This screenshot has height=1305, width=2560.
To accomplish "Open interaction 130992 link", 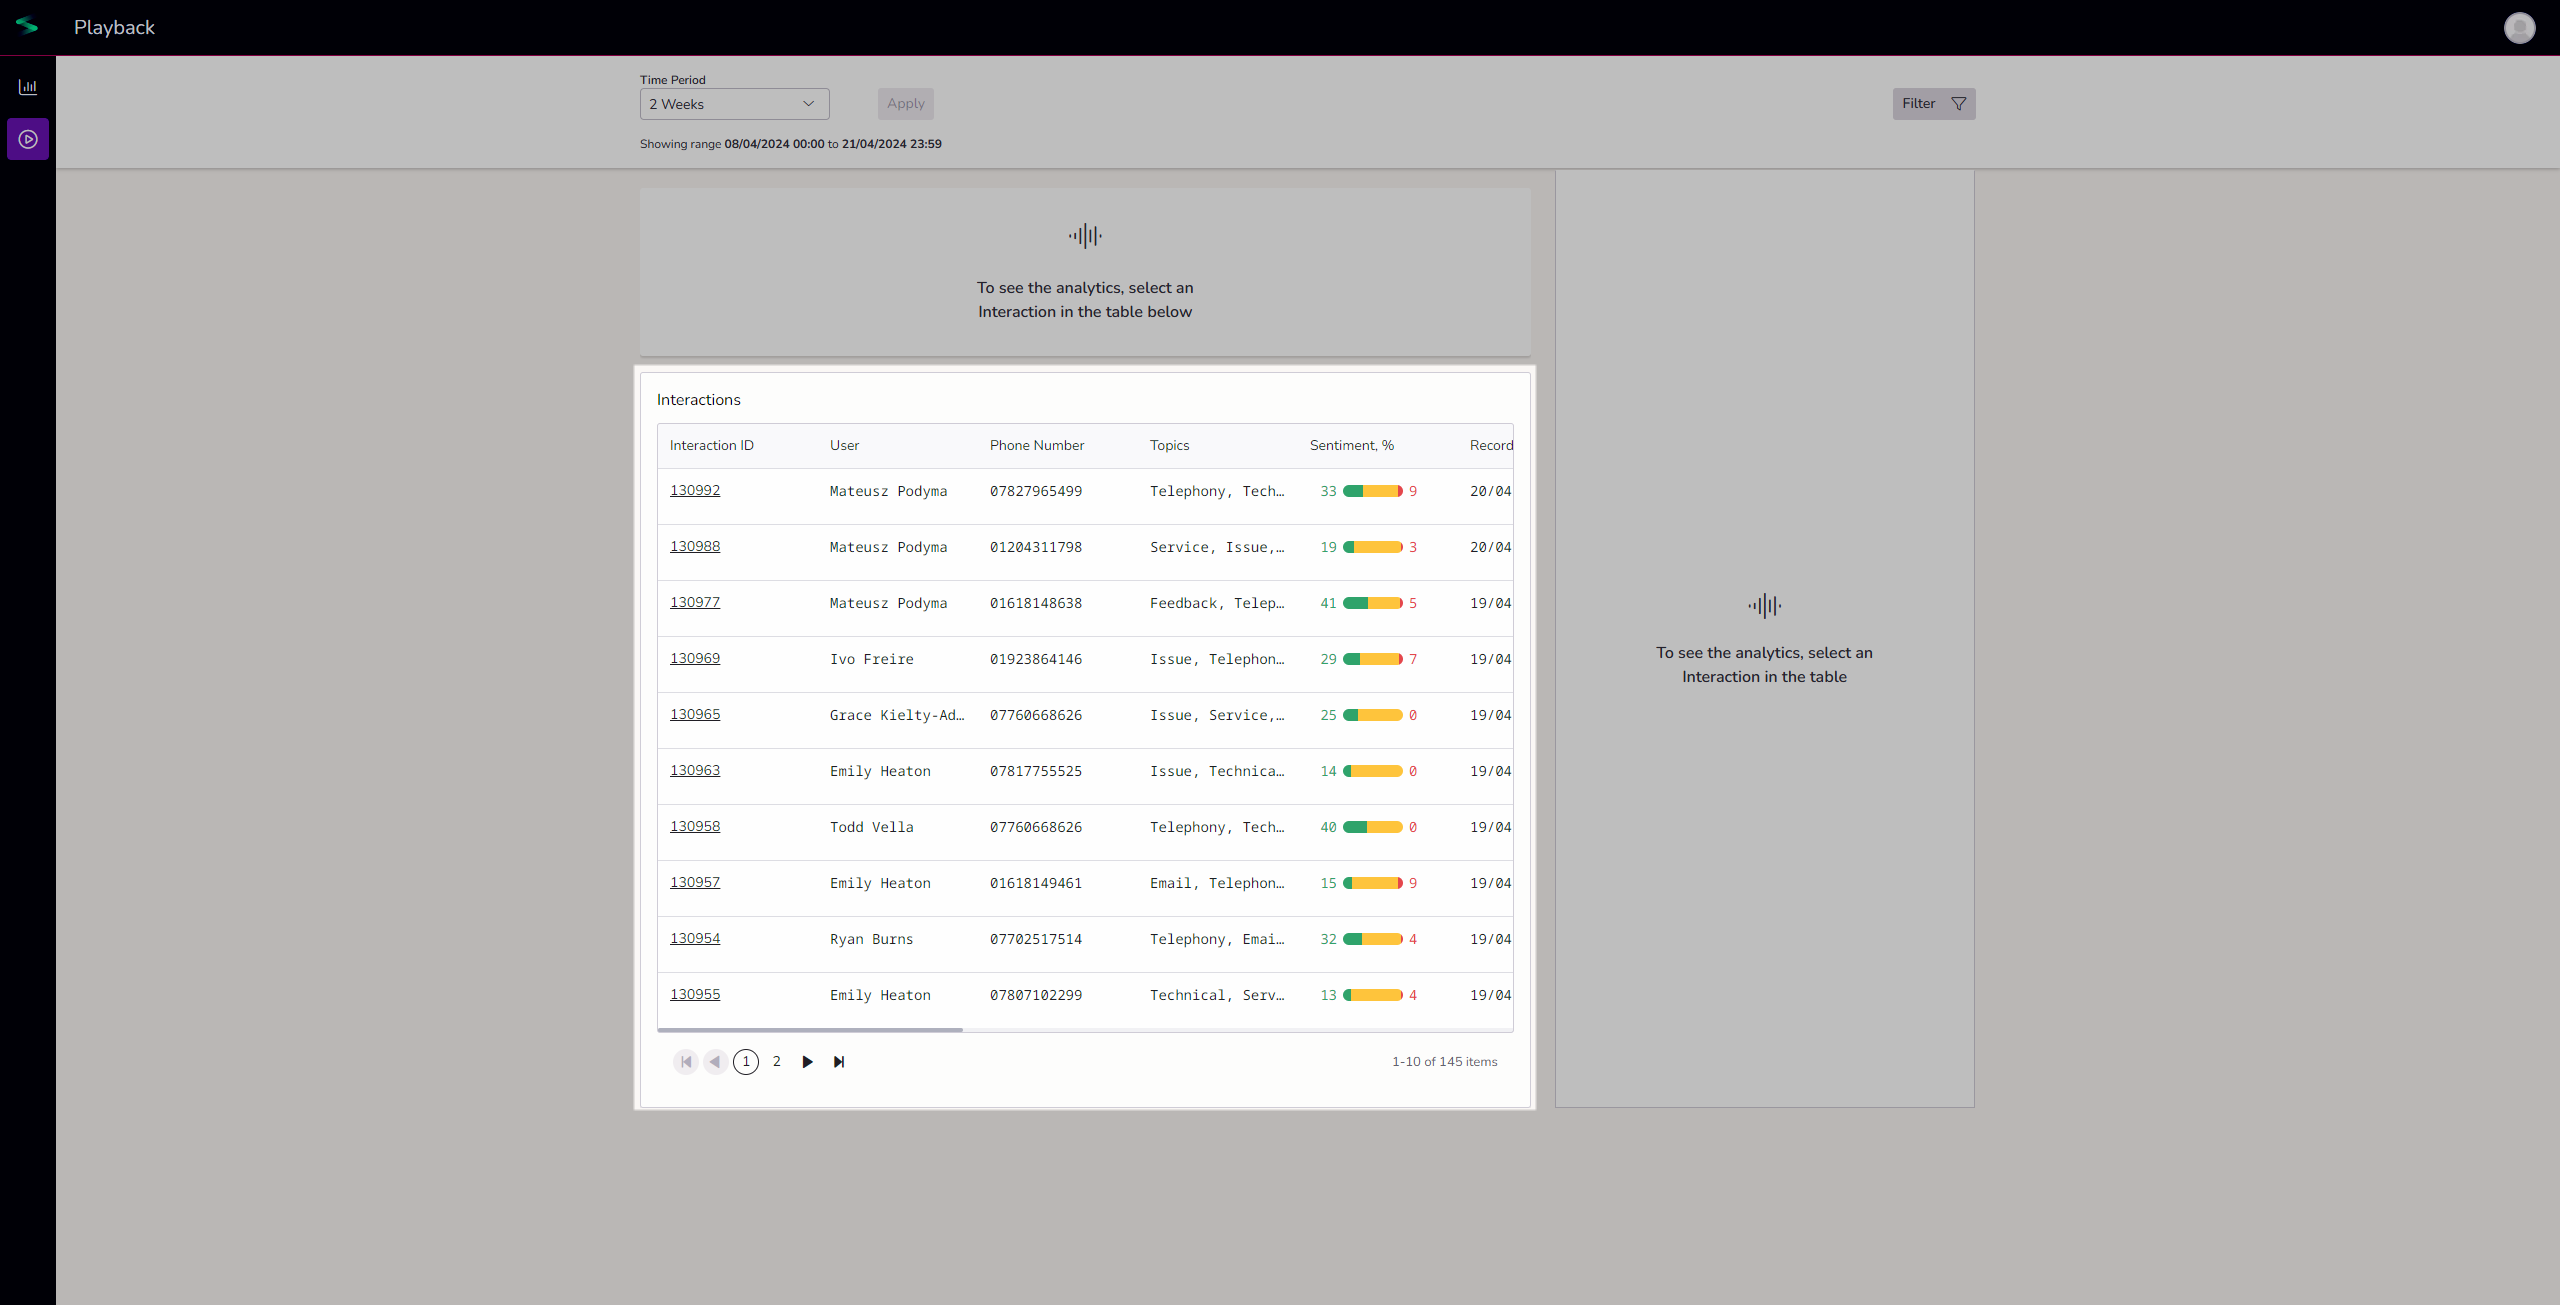I will [x=695, y=490].
